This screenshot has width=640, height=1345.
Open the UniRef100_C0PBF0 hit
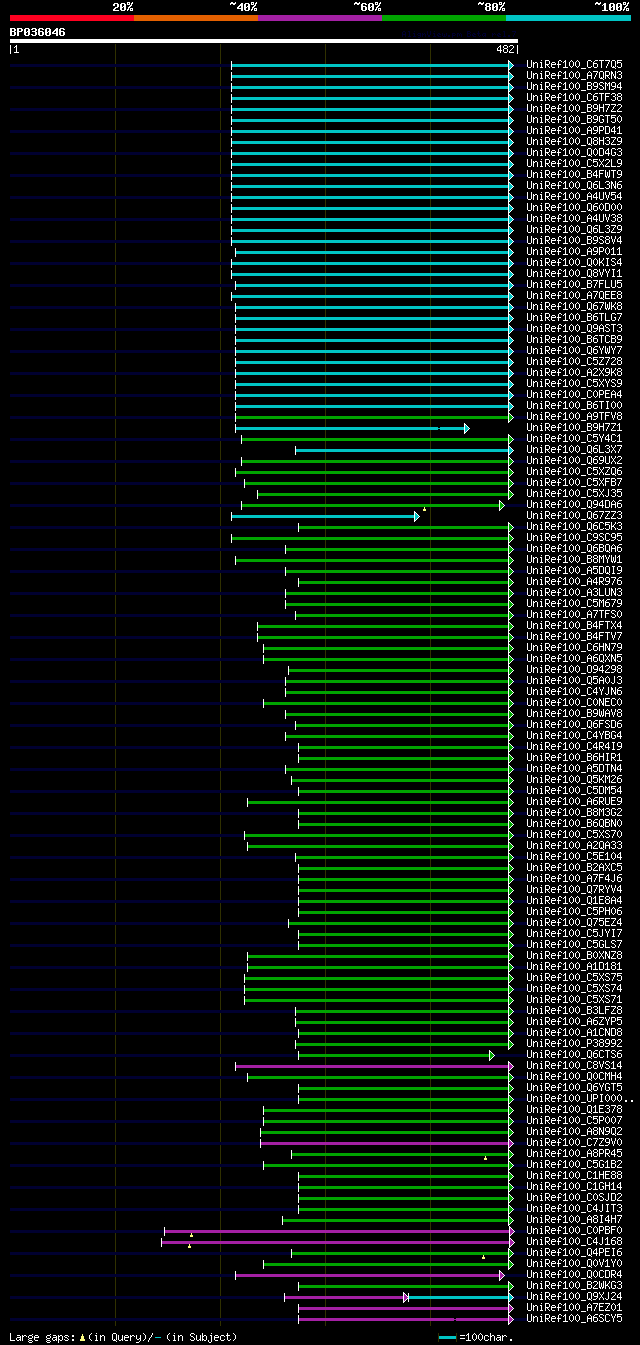tap(574, 1230)
